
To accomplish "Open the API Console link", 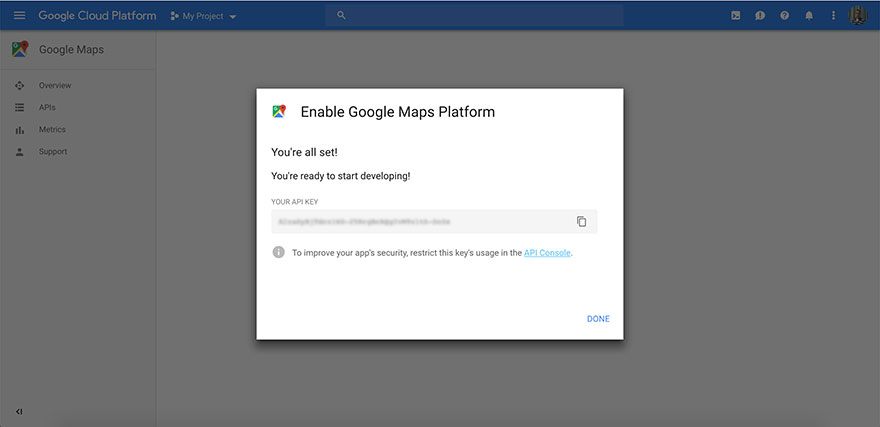I will pos(547,252).
